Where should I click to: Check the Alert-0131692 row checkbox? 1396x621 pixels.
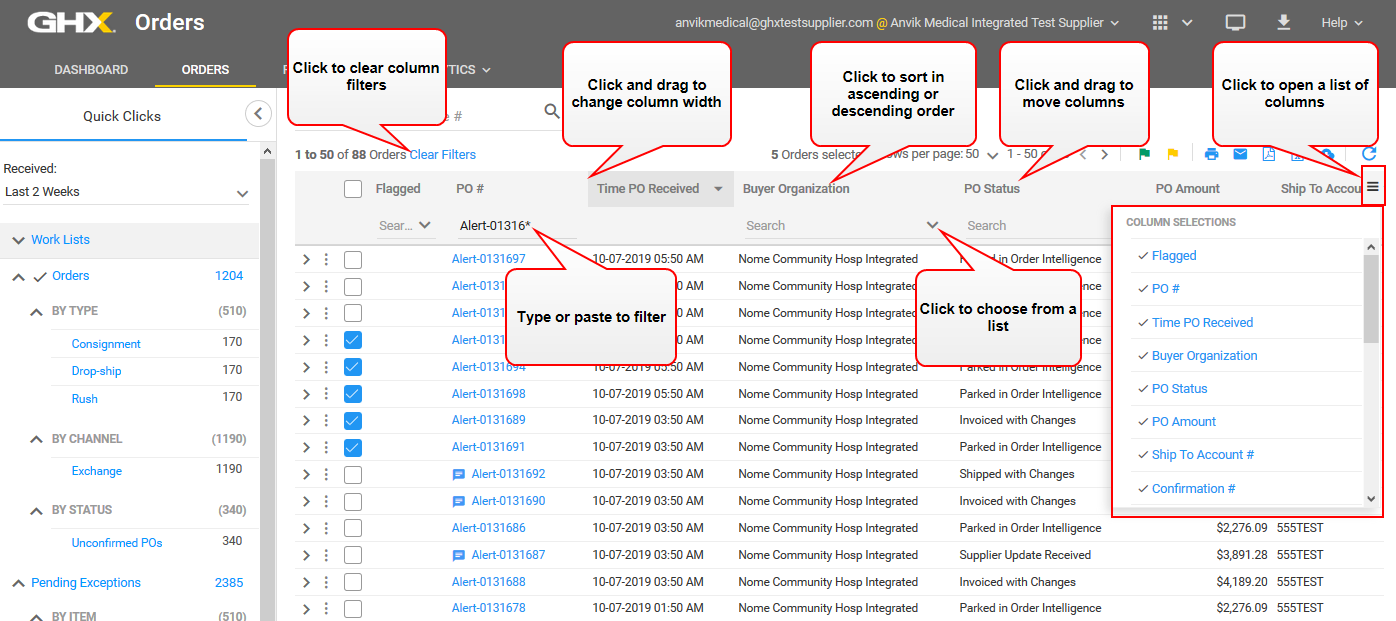(353, 474)
